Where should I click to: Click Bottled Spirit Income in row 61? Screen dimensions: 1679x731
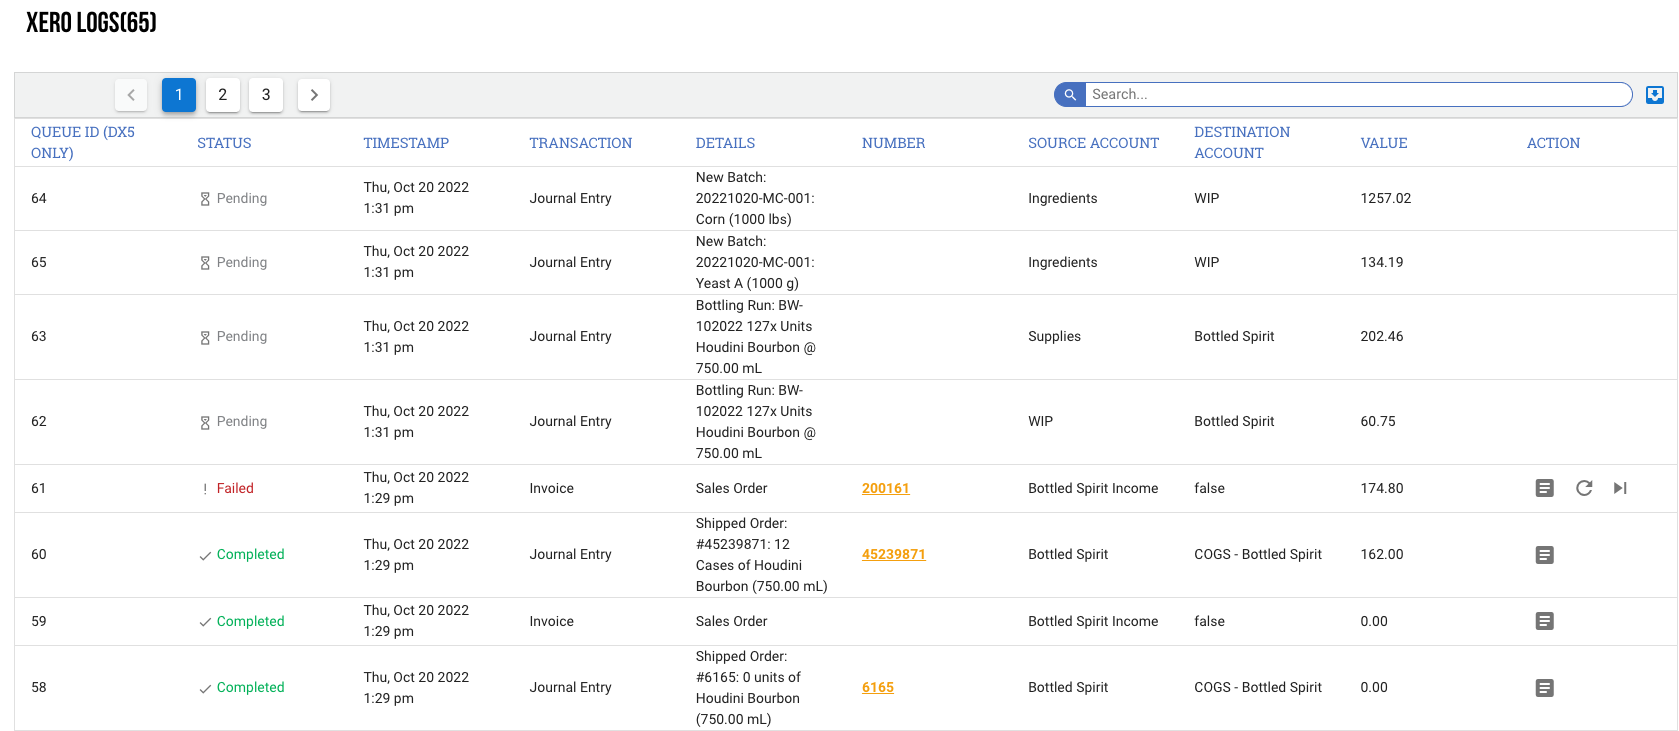(1093, 488)
